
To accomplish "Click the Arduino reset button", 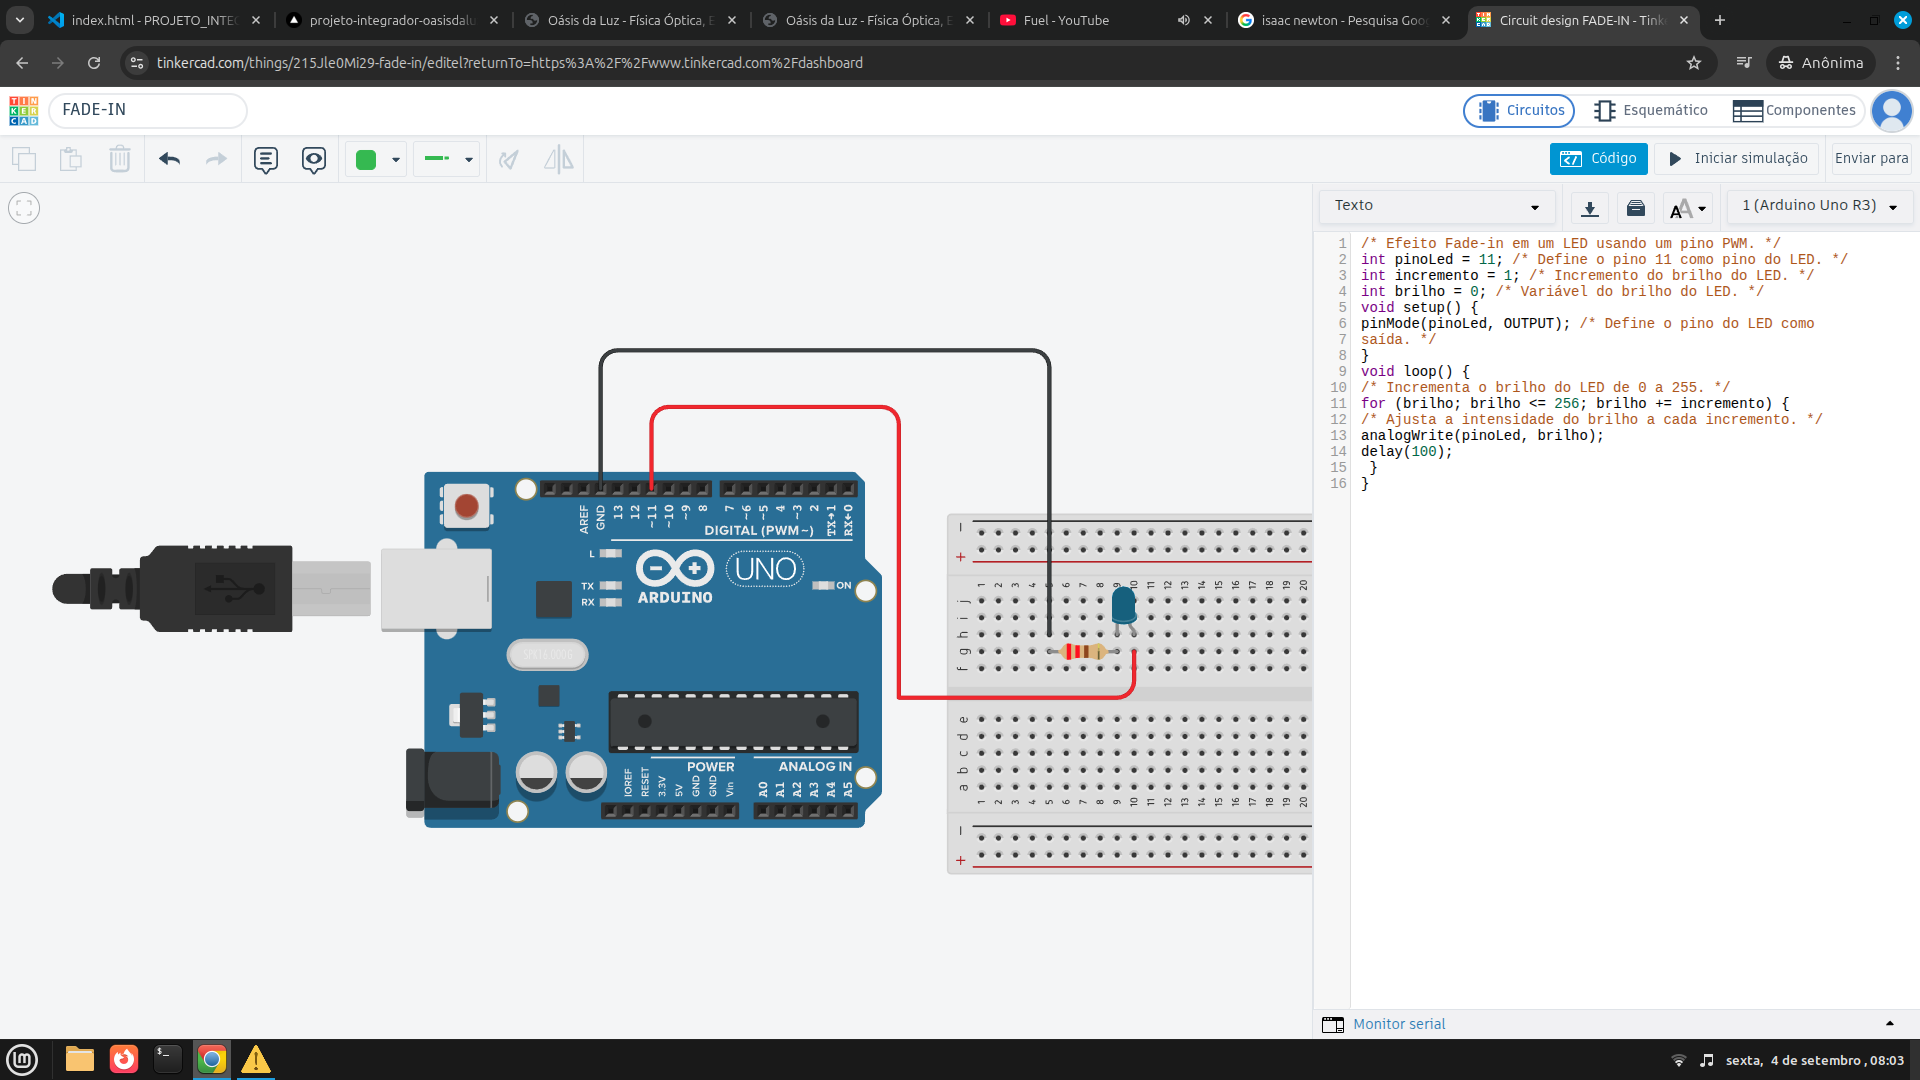I will coord(466,506).
